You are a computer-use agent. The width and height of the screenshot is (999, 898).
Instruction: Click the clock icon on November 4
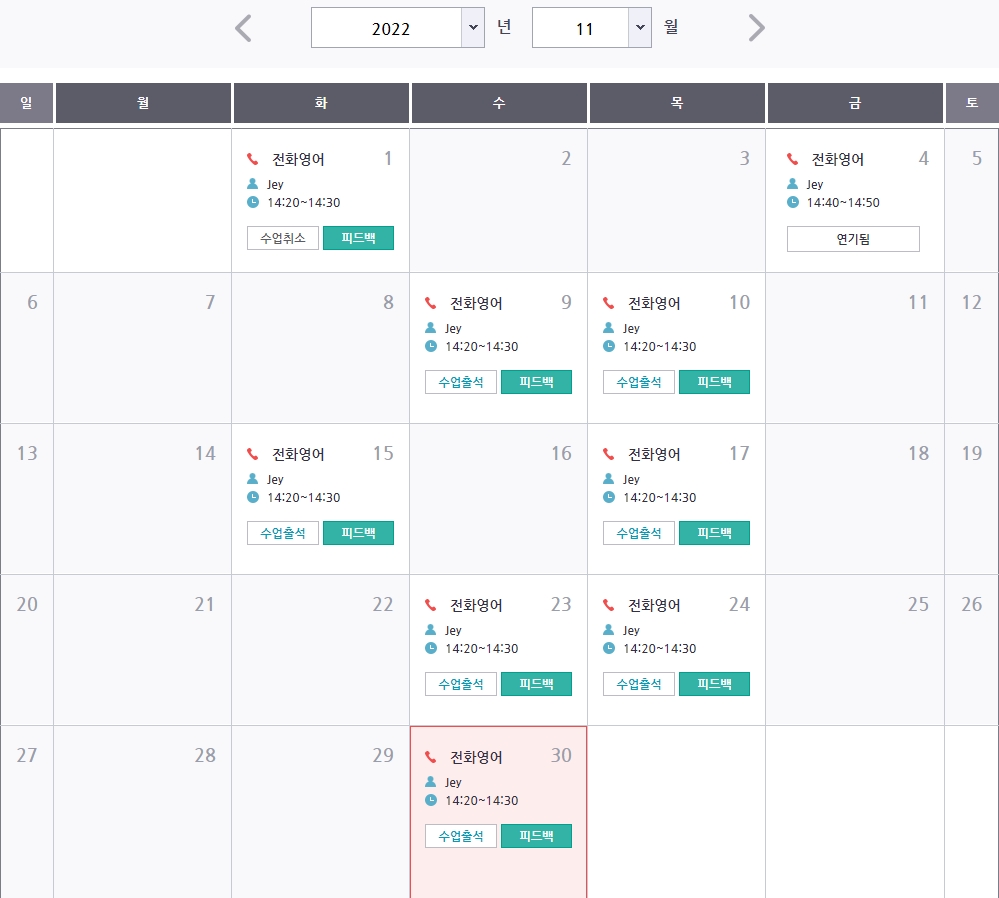pos(793,202)
